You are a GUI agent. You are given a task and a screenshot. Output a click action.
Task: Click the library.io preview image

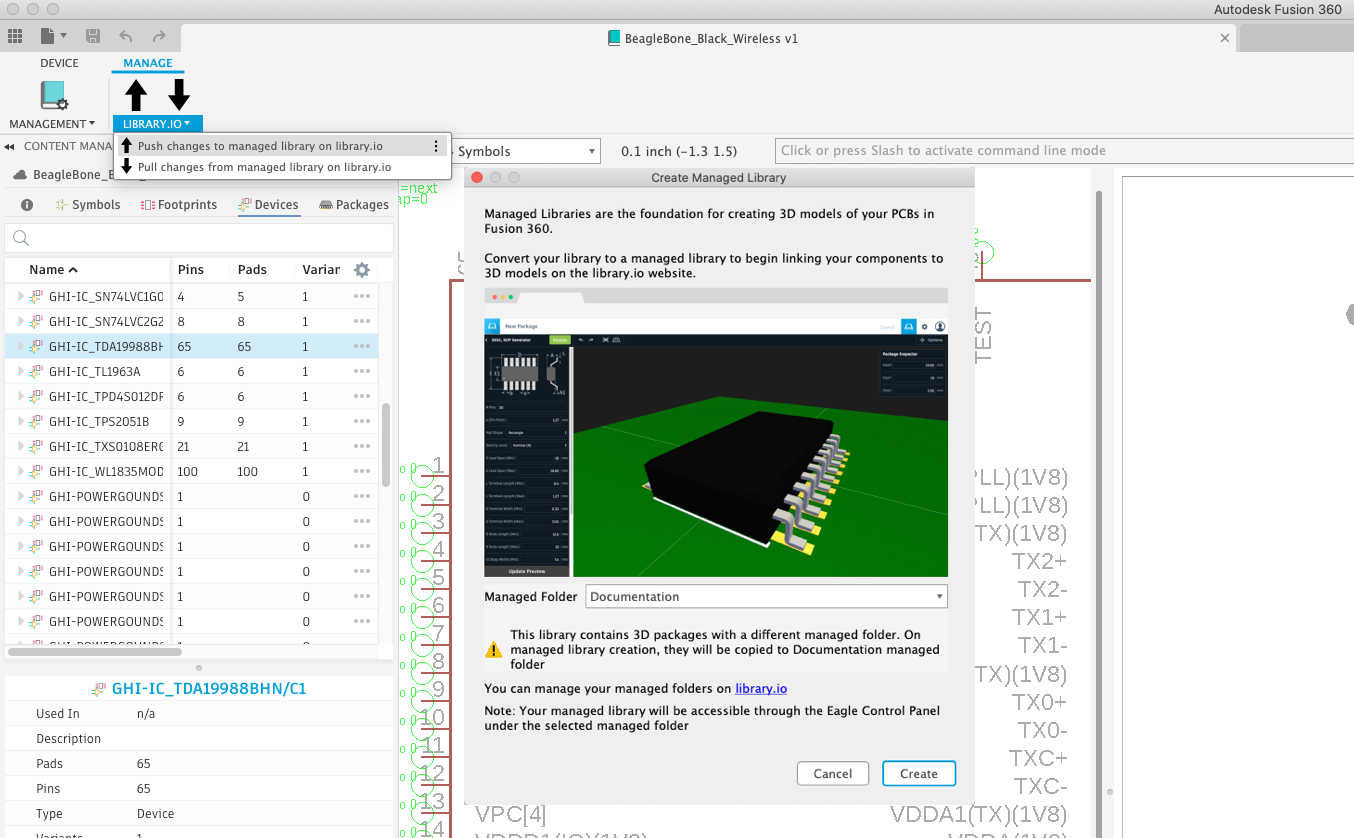pyautogui.click(x=716, y=433)
